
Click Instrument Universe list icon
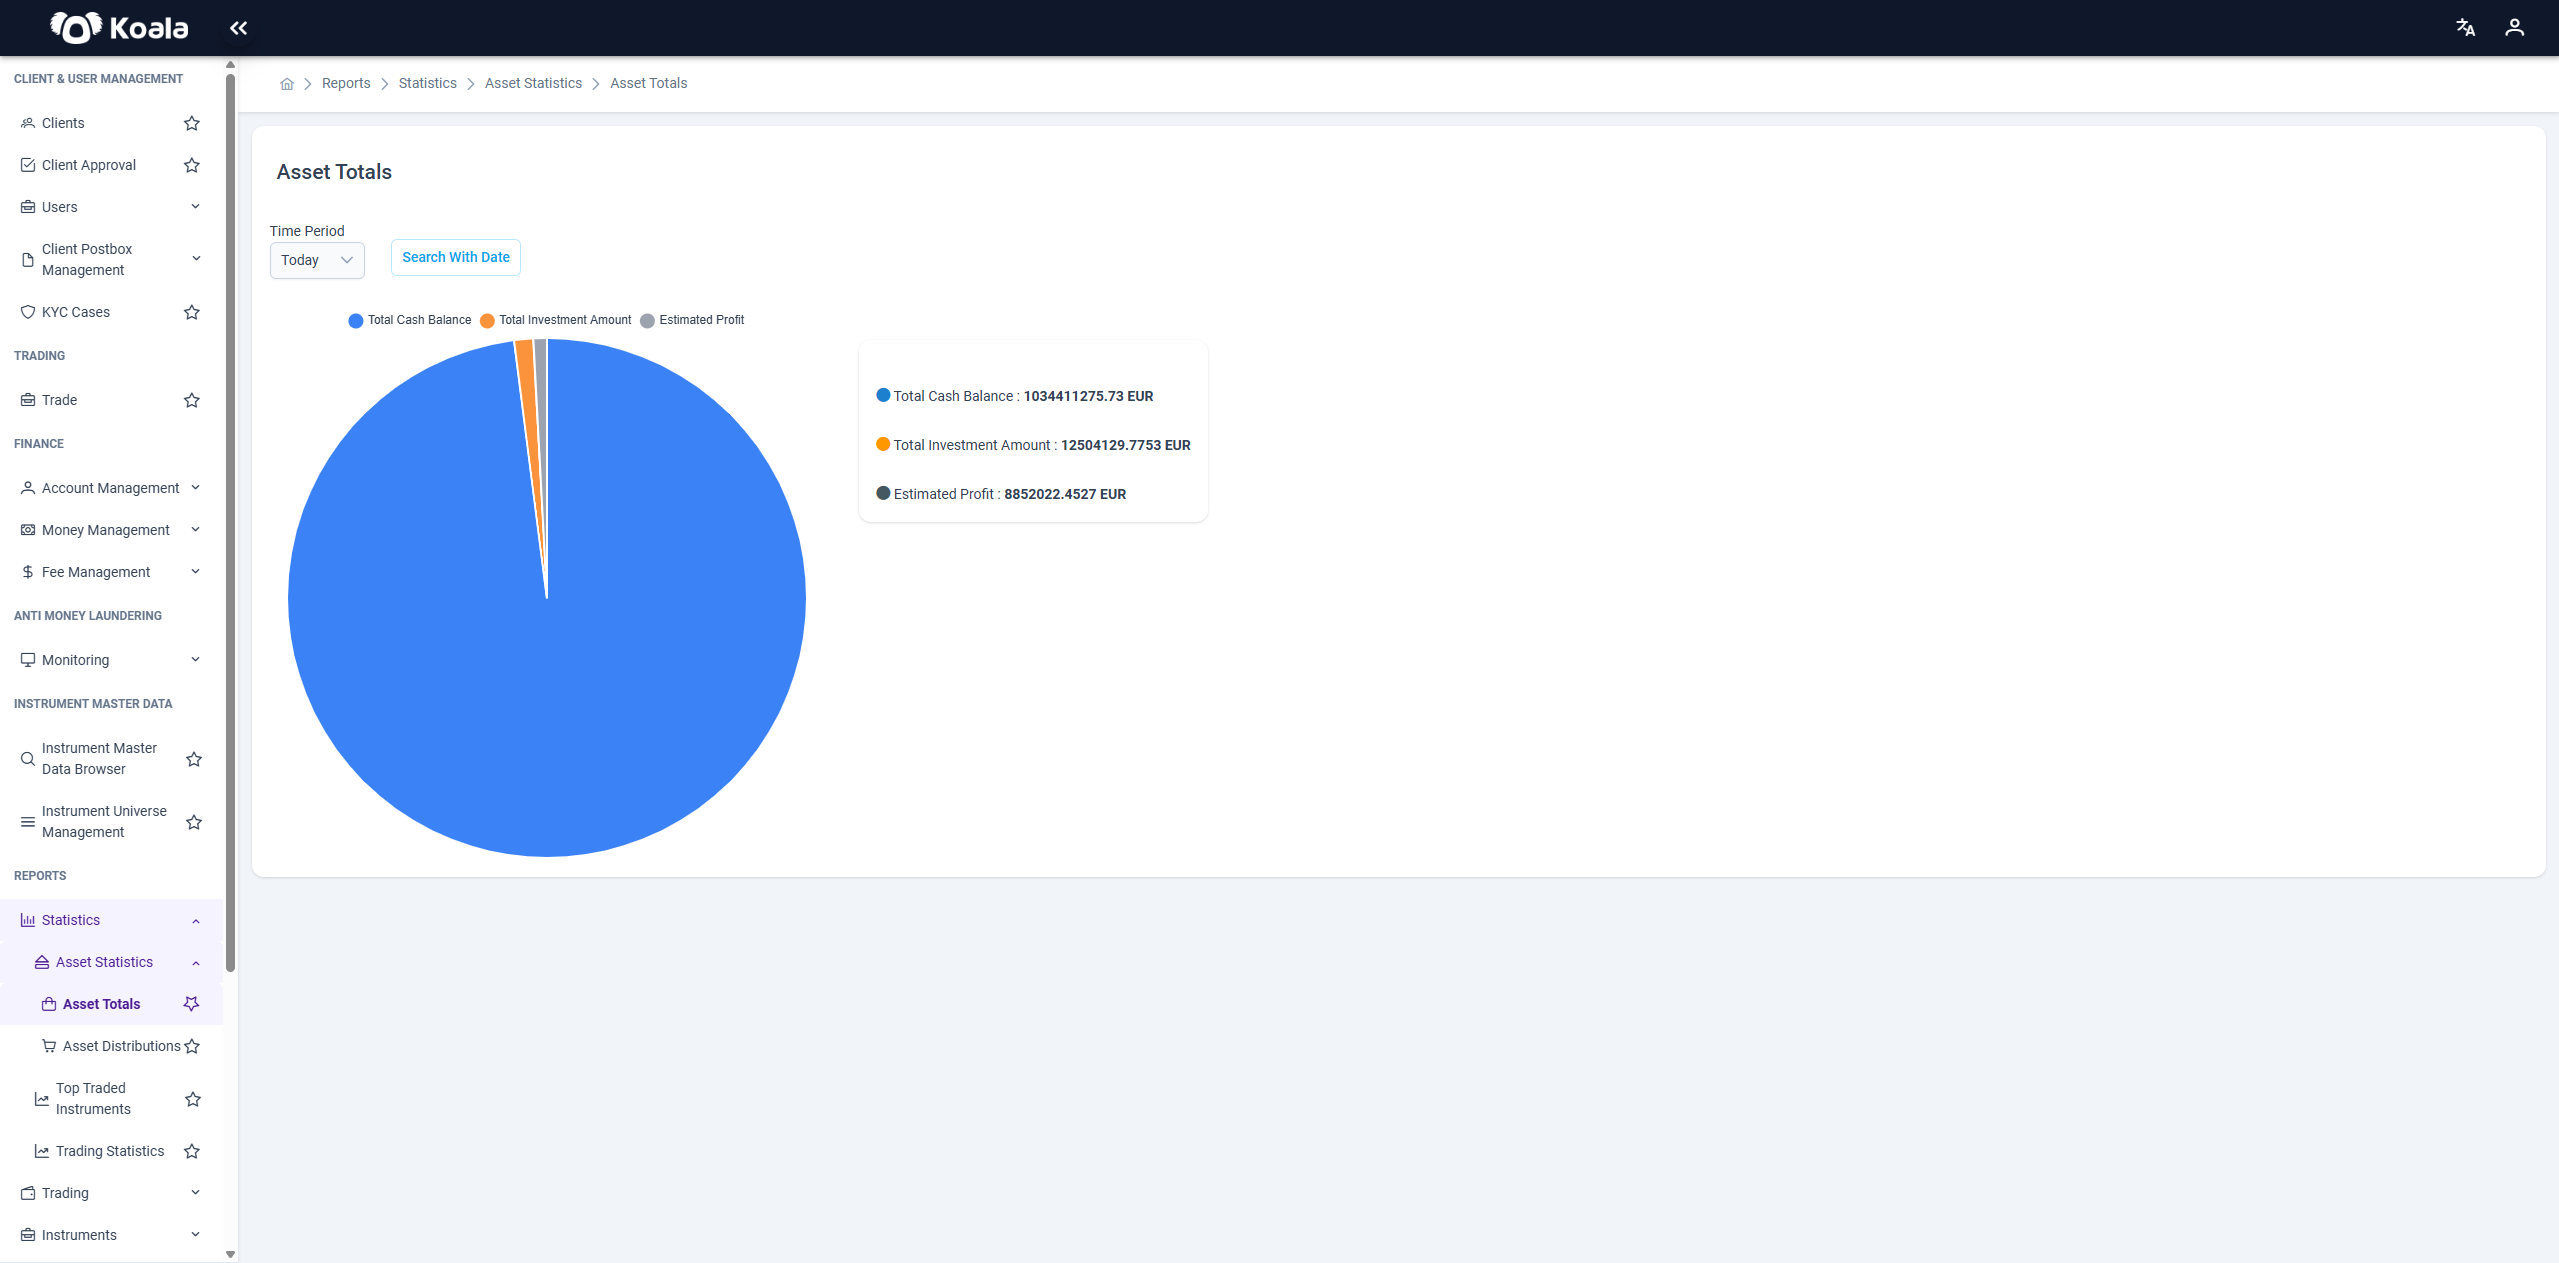[28, 822]
